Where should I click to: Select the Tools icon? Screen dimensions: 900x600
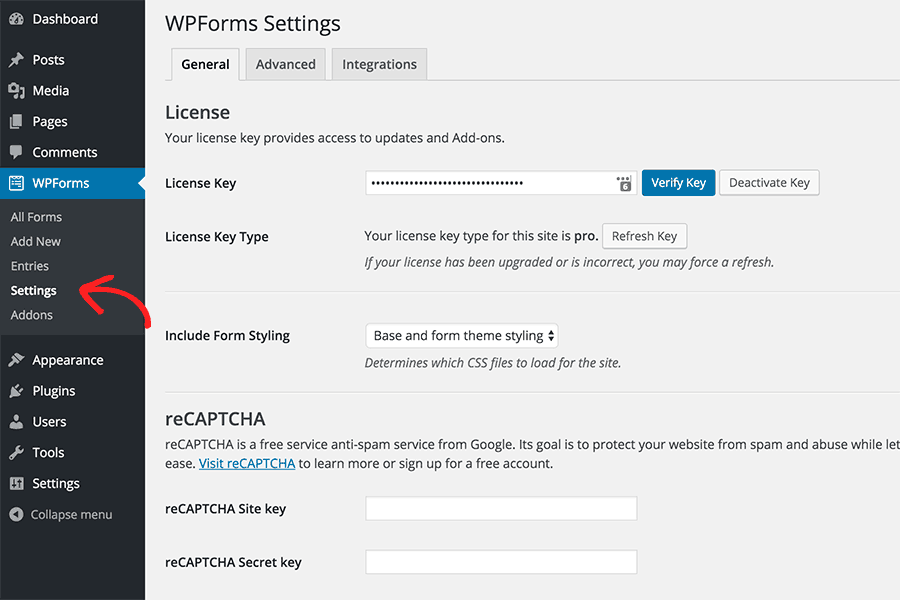(17, 452)
